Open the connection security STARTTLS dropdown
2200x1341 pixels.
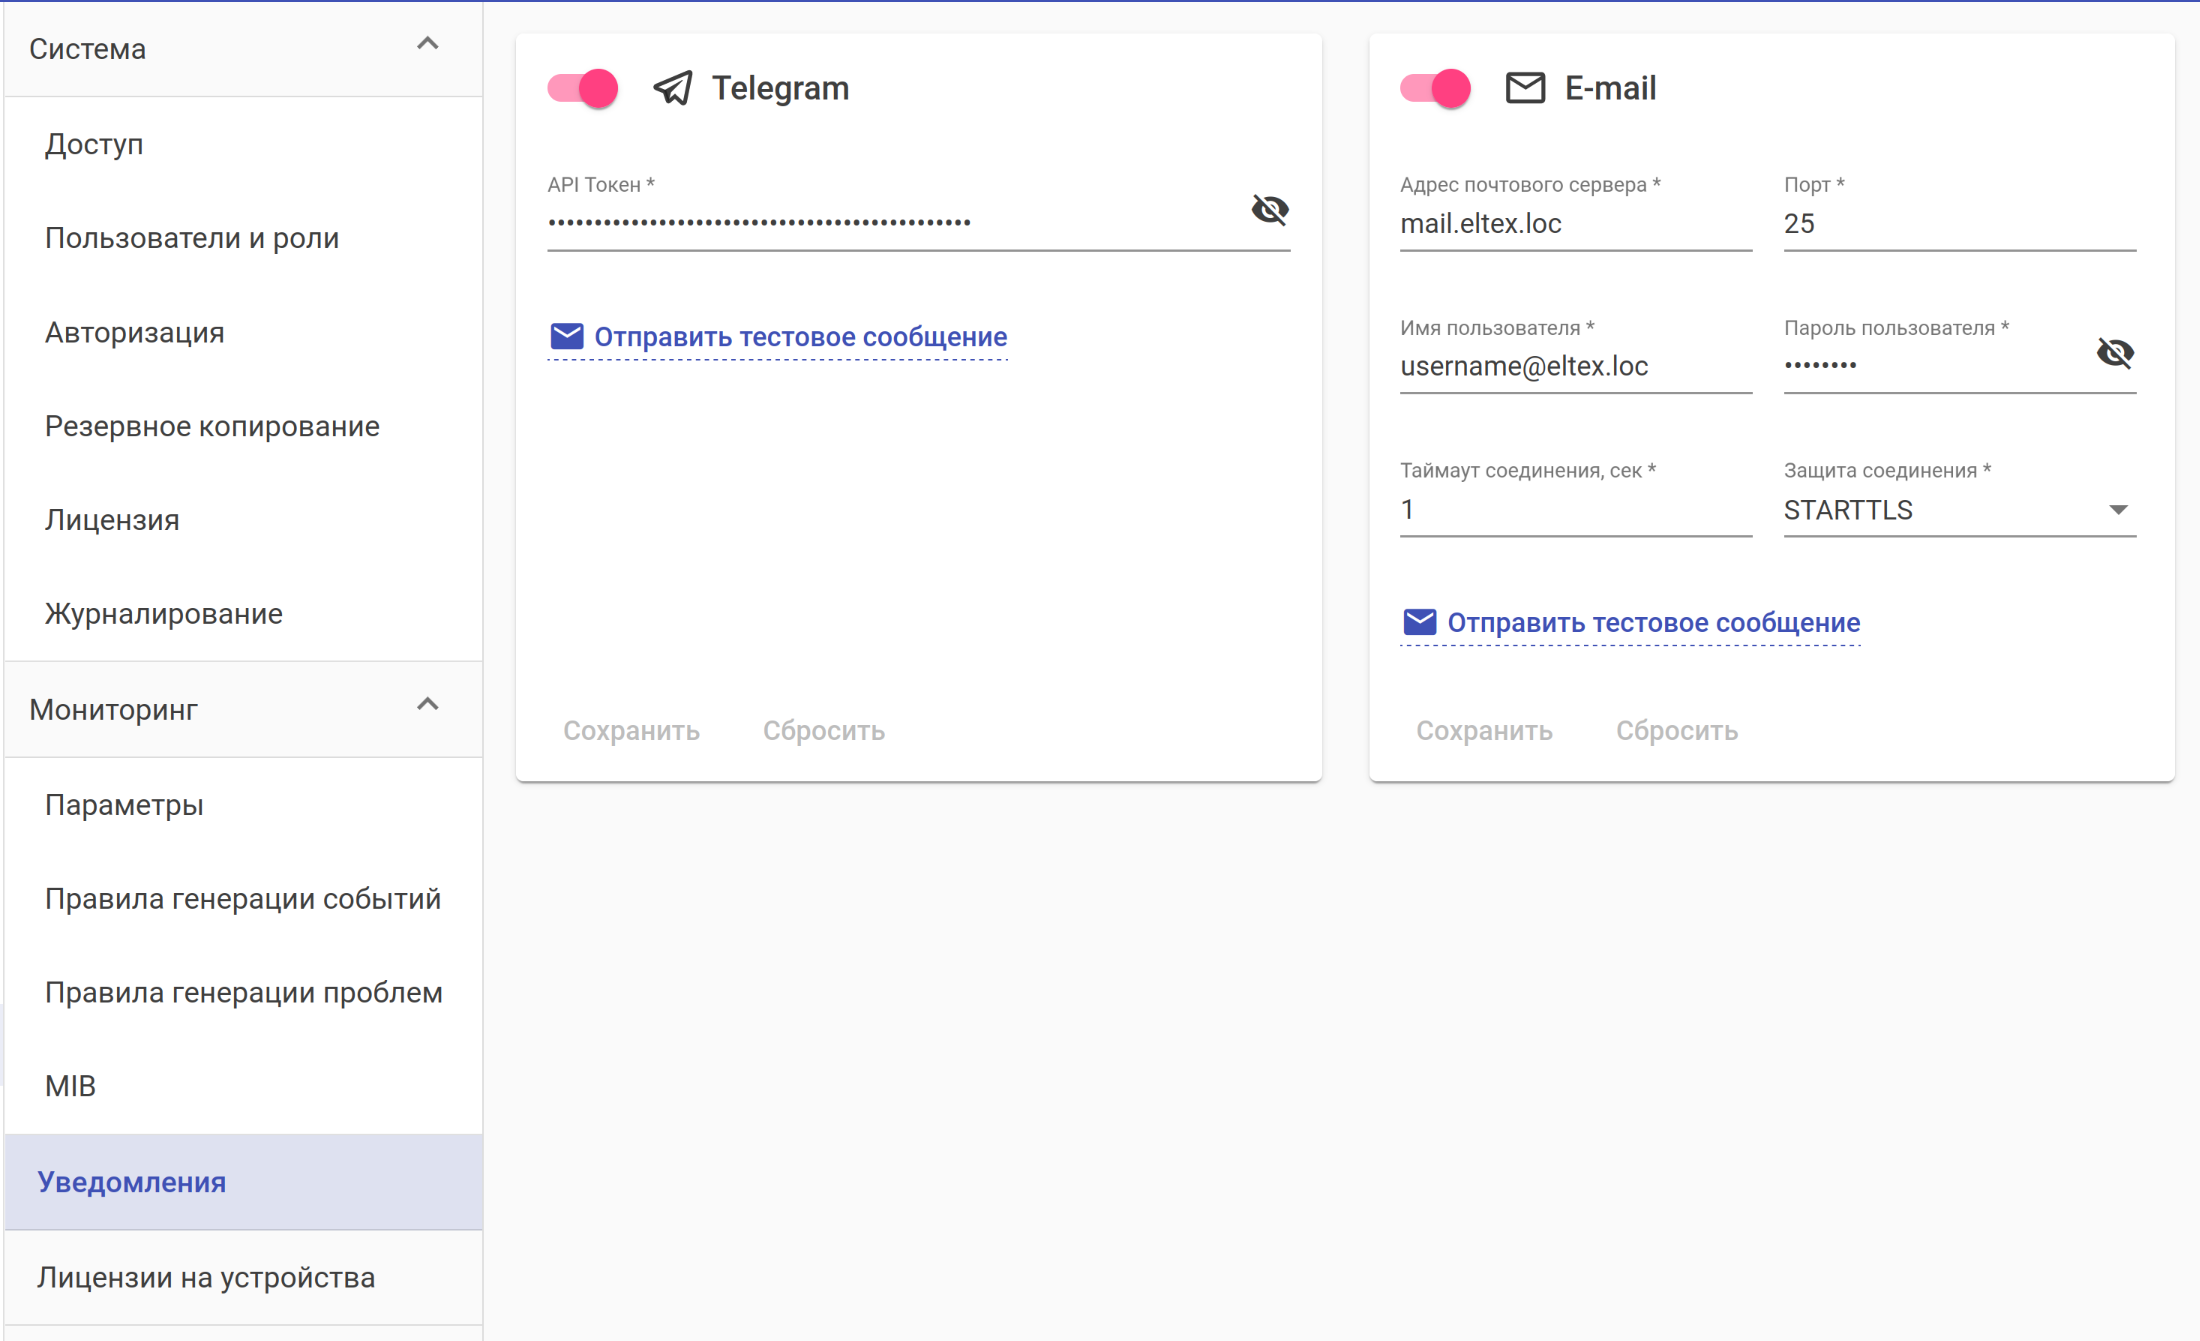click(1958, 510)
